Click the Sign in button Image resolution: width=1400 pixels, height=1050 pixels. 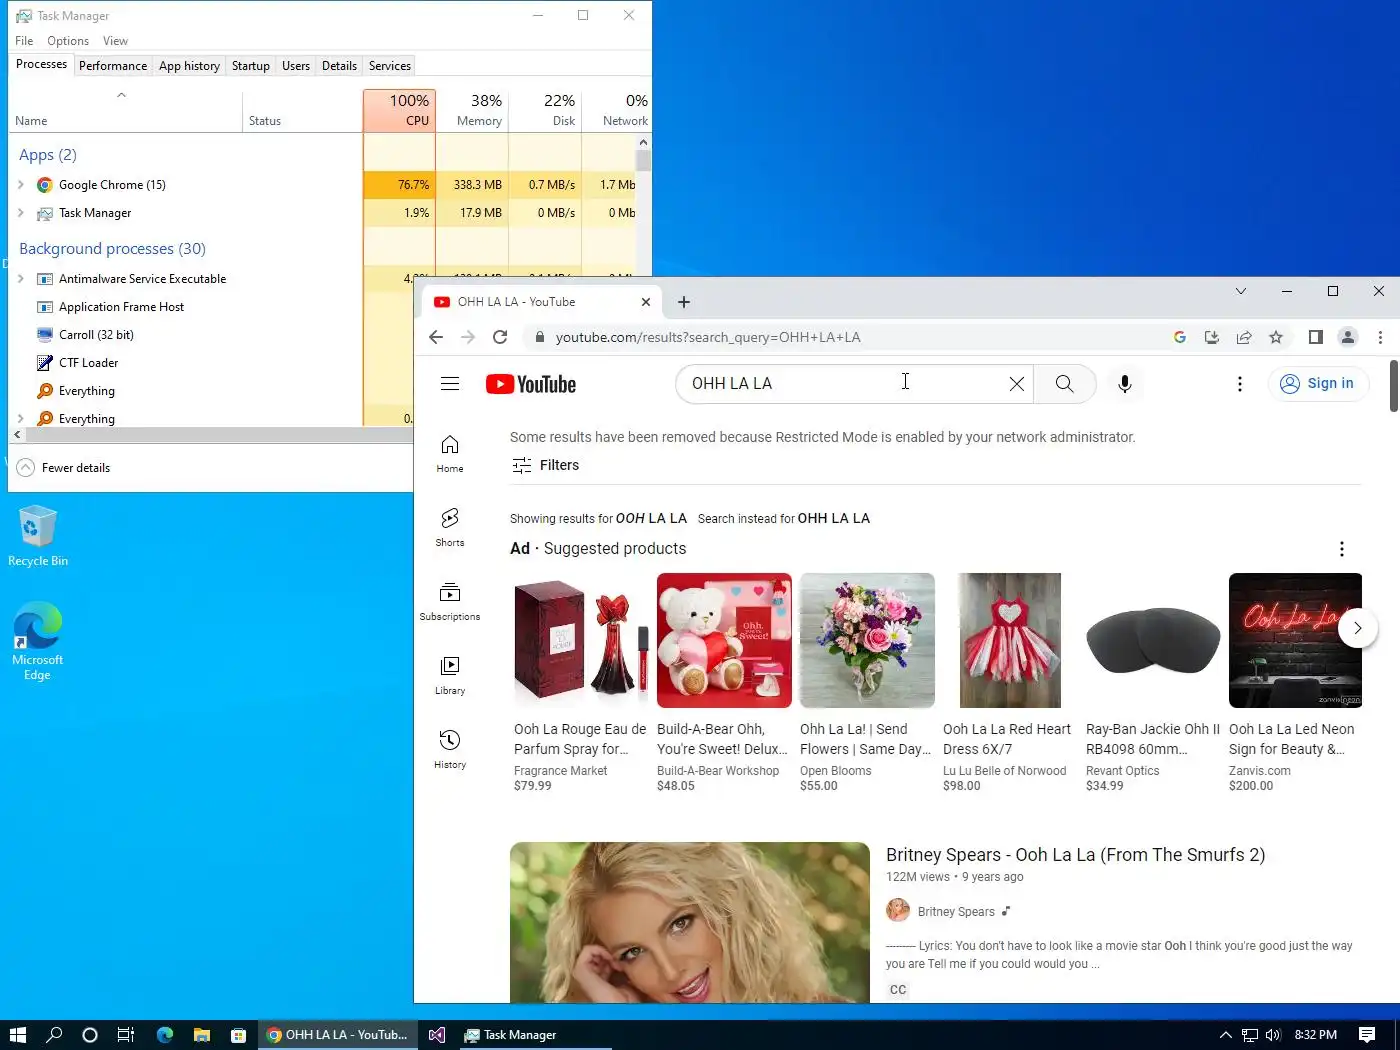click(1318, 384)
